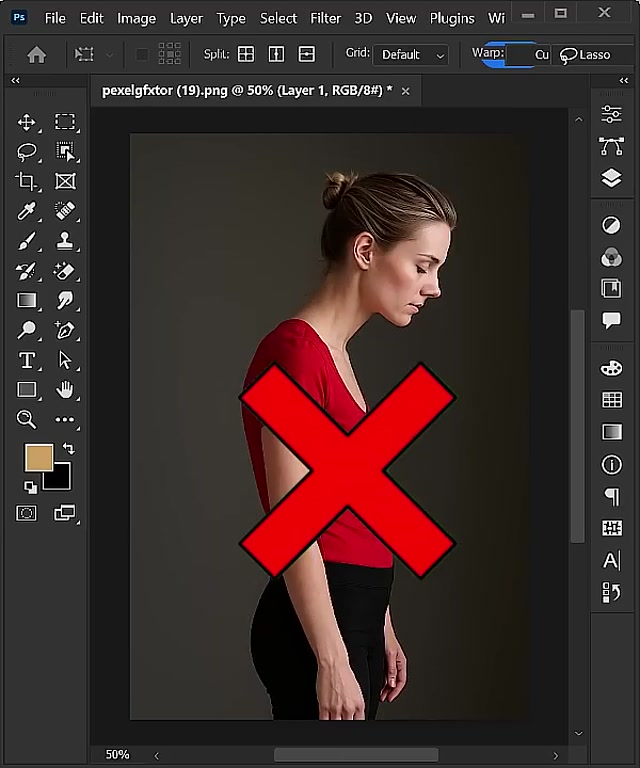
Task: Open the Filter menu
Action: click(x=325, y=18)
